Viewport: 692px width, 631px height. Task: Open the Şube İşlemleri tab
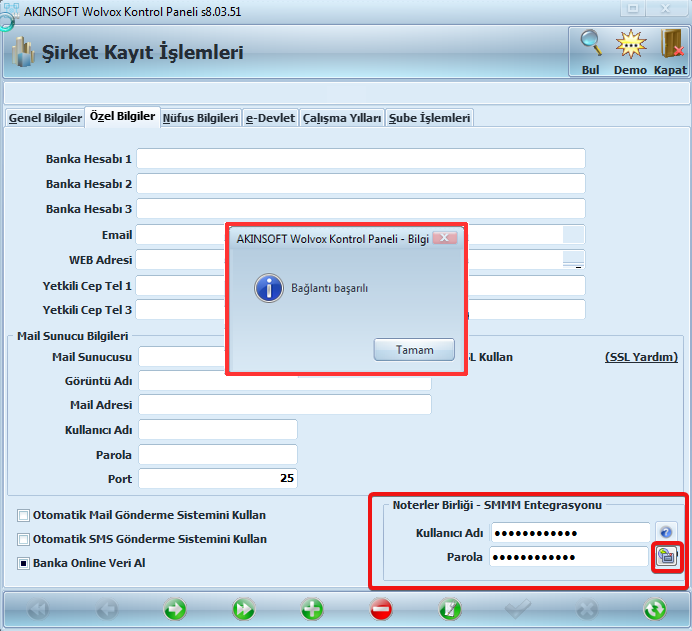coord(429,118)
